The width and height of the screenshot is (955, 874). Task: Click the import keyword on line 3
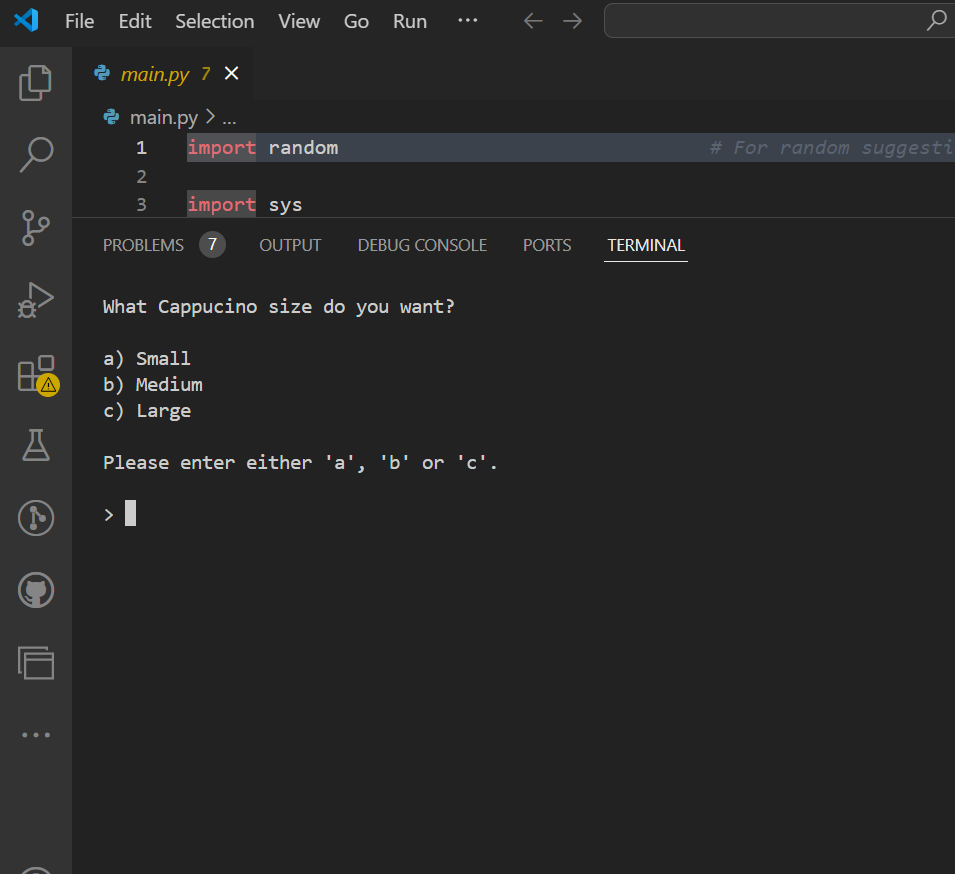(222, 205)
